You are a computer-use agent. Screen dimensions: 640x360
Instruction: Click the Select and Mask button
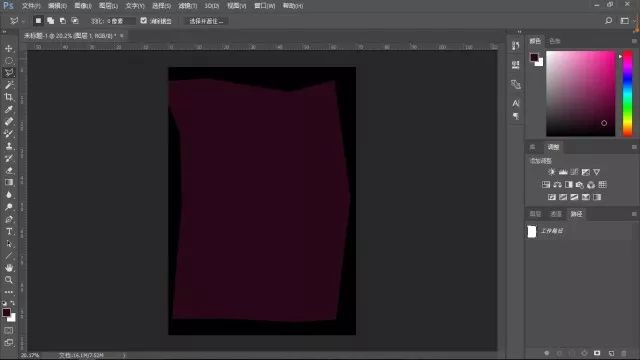[x=206, y=21]
